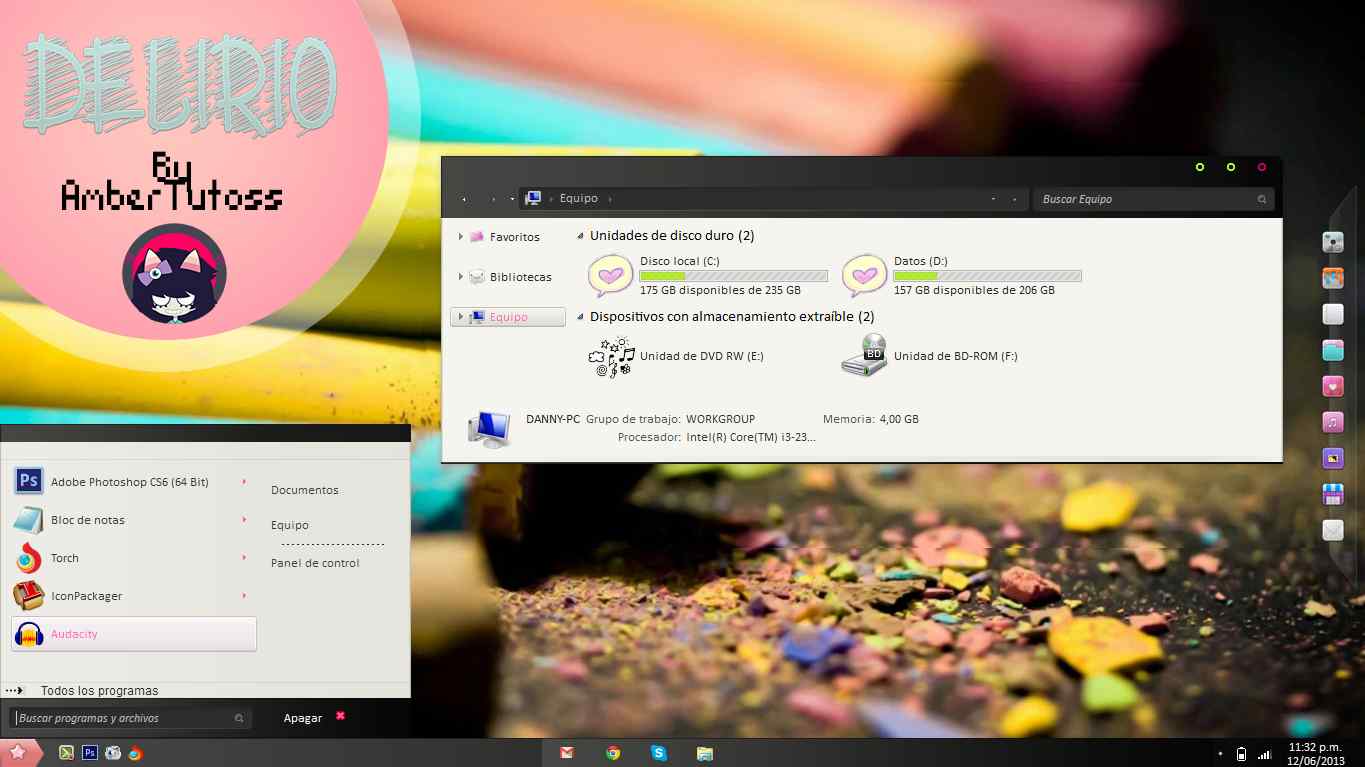Expand the Equipo tree node in the sidebar
Screen dimensions: 1365x767
461,317
